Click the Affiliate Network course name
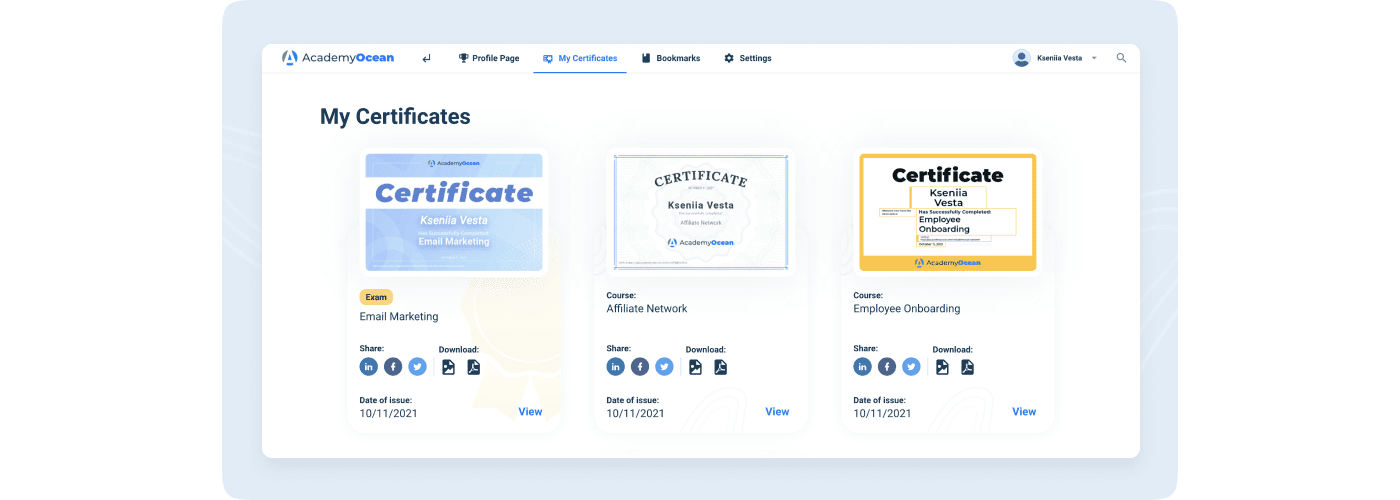Screen dimensions: 1400x500 [647, 309]
